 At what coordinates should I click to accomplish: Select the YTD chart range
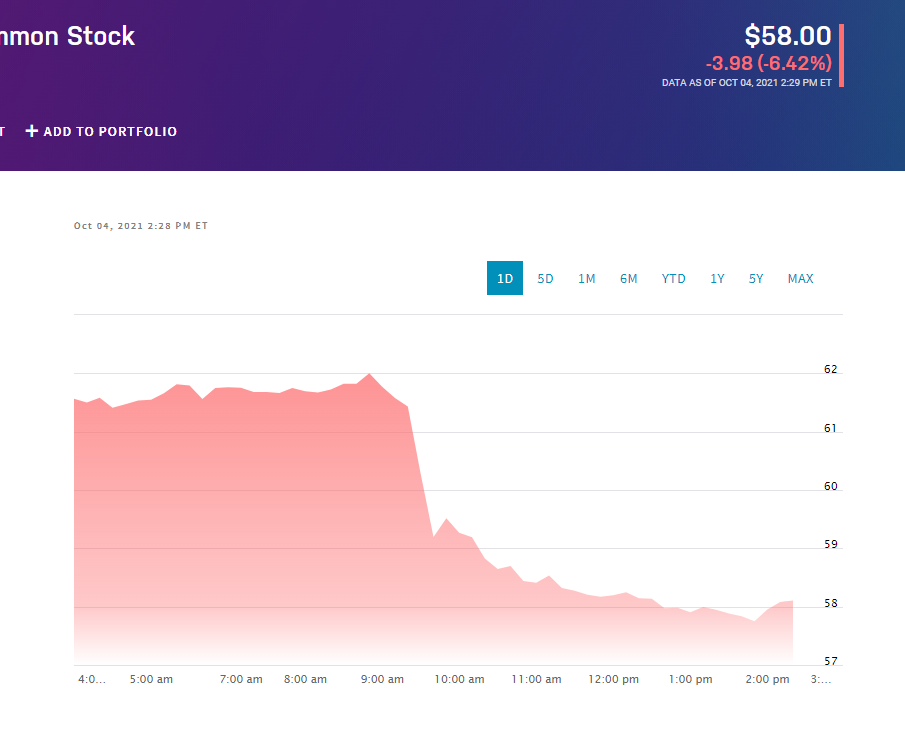[x=673, y=278]
